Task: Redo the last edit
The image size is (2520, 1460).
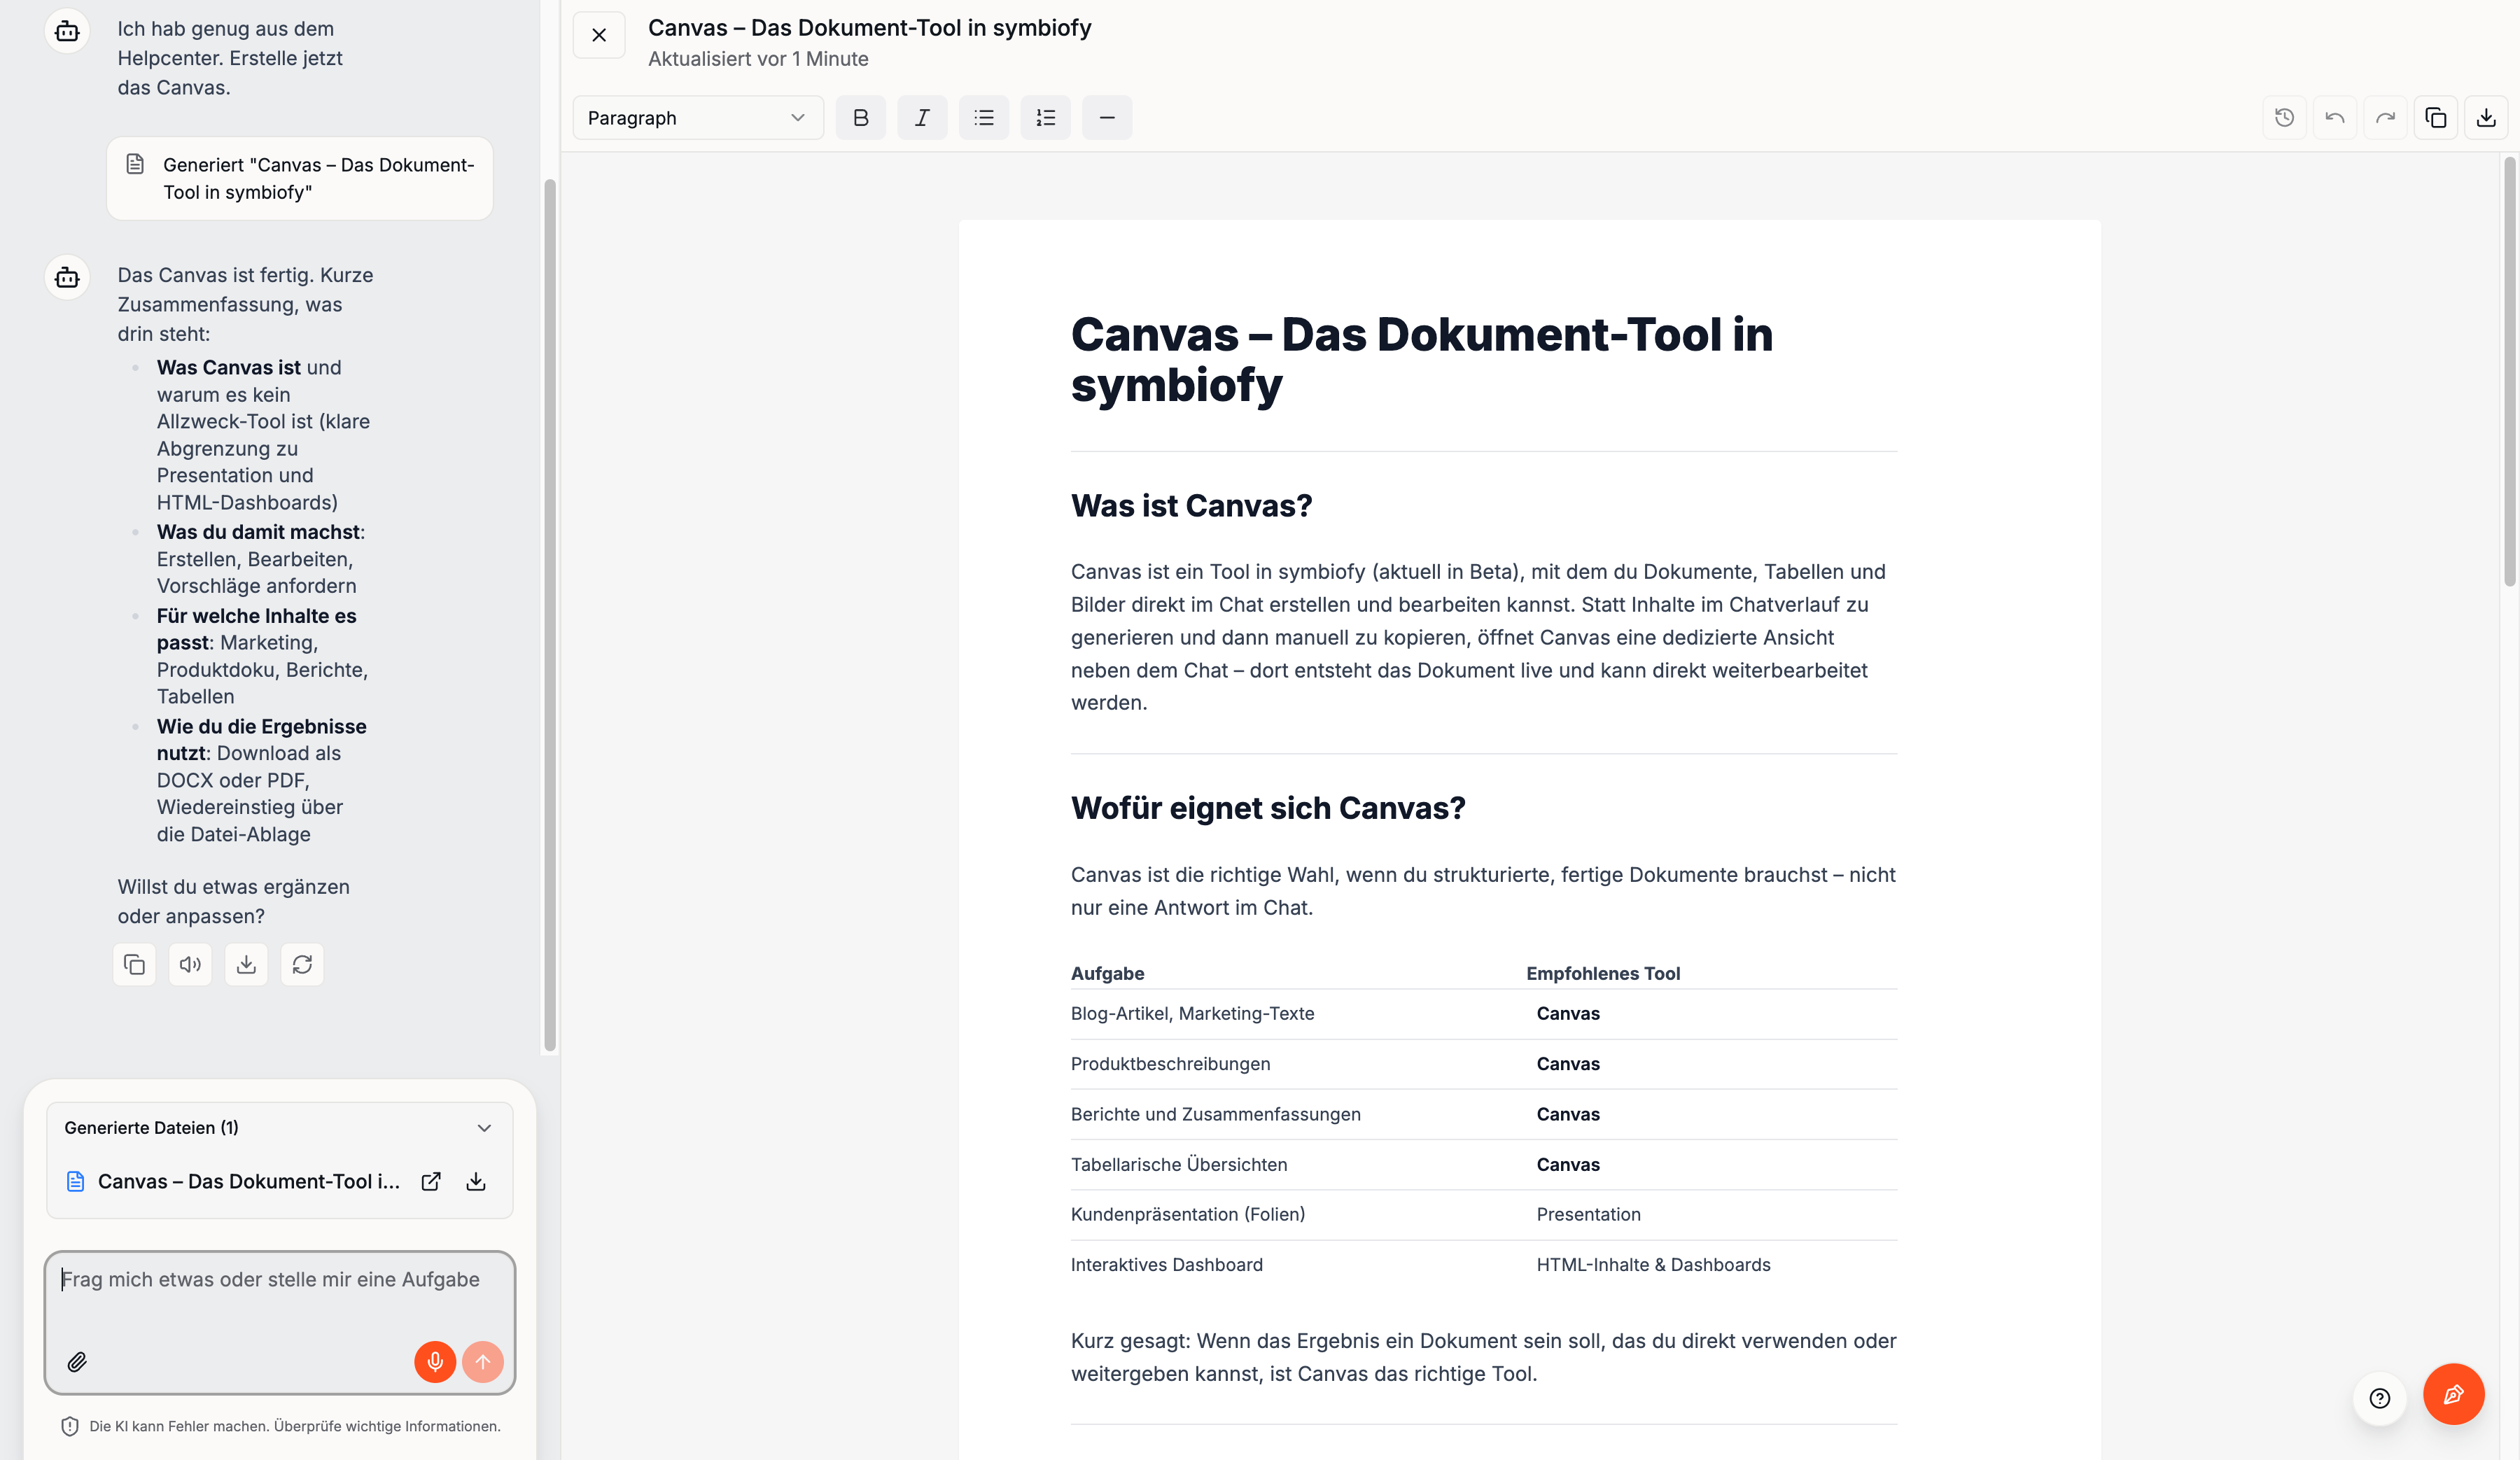Action: pyautogui.click(x=2386, y=118)
